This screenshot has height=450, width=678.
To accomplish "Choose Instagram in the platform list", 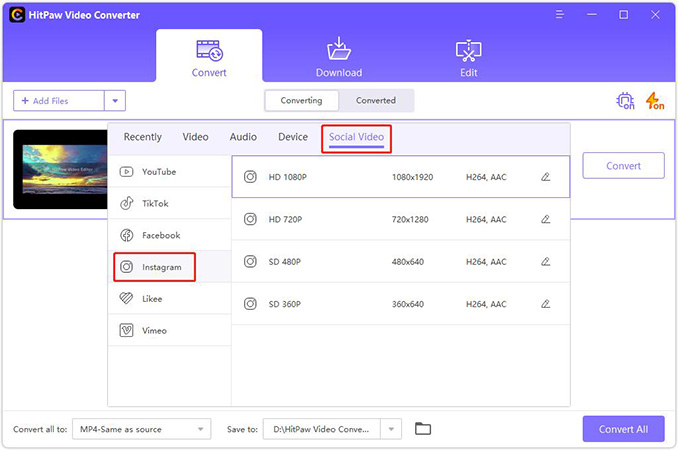I will tap(170, 267).
